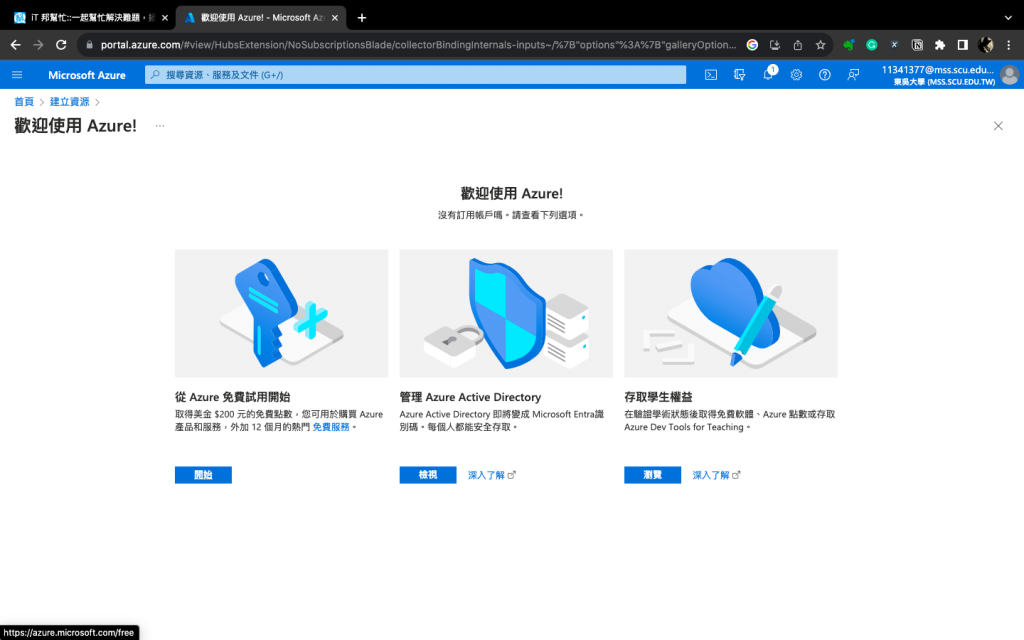Click the 瀏覽 button for student benefits
1024x640 pixels.
pos(652,475)
